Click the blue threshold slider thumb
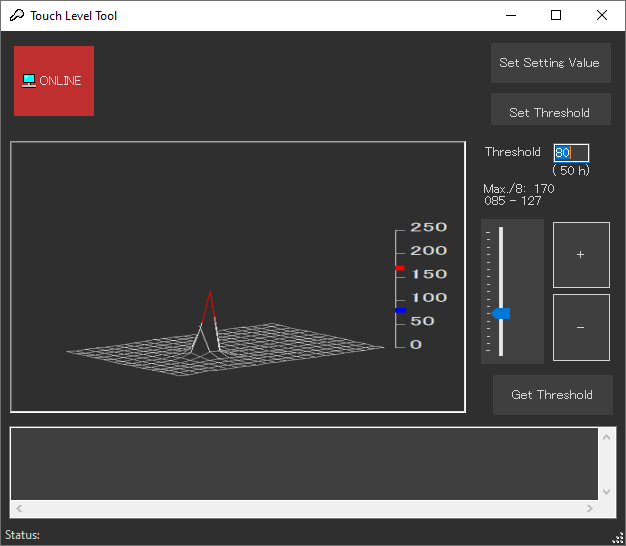Viewport: 626px width, 546px height. (x=501, y=314)
